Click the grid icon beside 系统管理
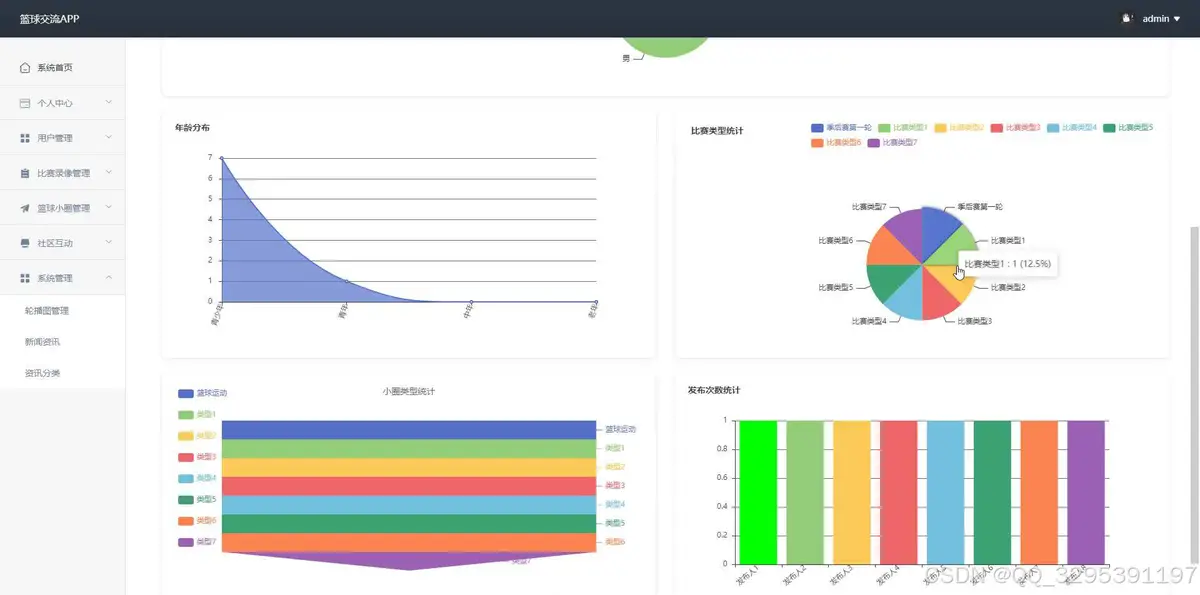Image resolution: width=1200 pixels, height=595 pixels. pos(25,278)
